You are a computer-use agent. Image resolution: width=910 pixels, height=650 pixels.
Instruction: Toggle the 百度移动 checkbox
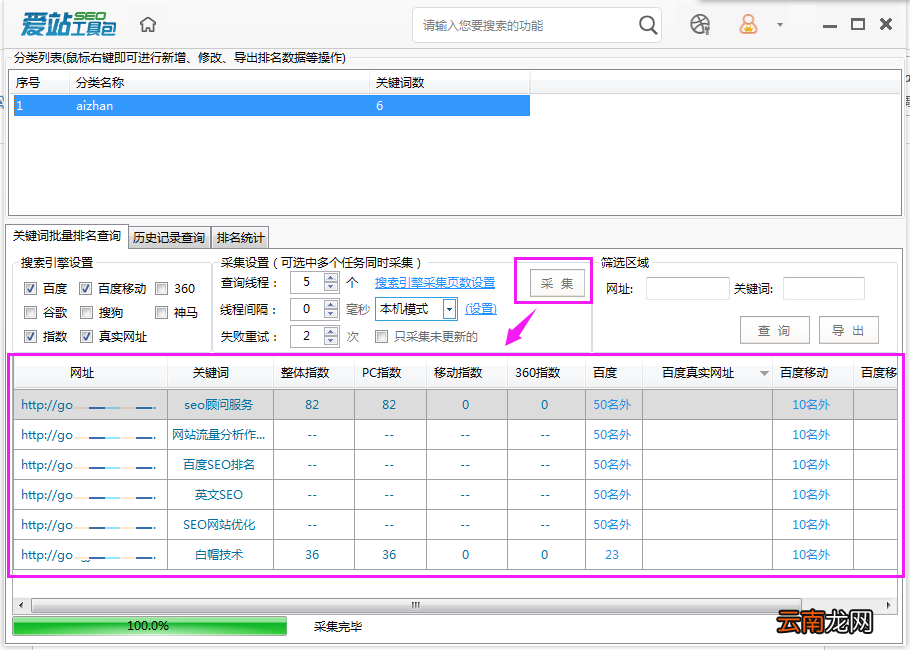click(x=86, y=288)
